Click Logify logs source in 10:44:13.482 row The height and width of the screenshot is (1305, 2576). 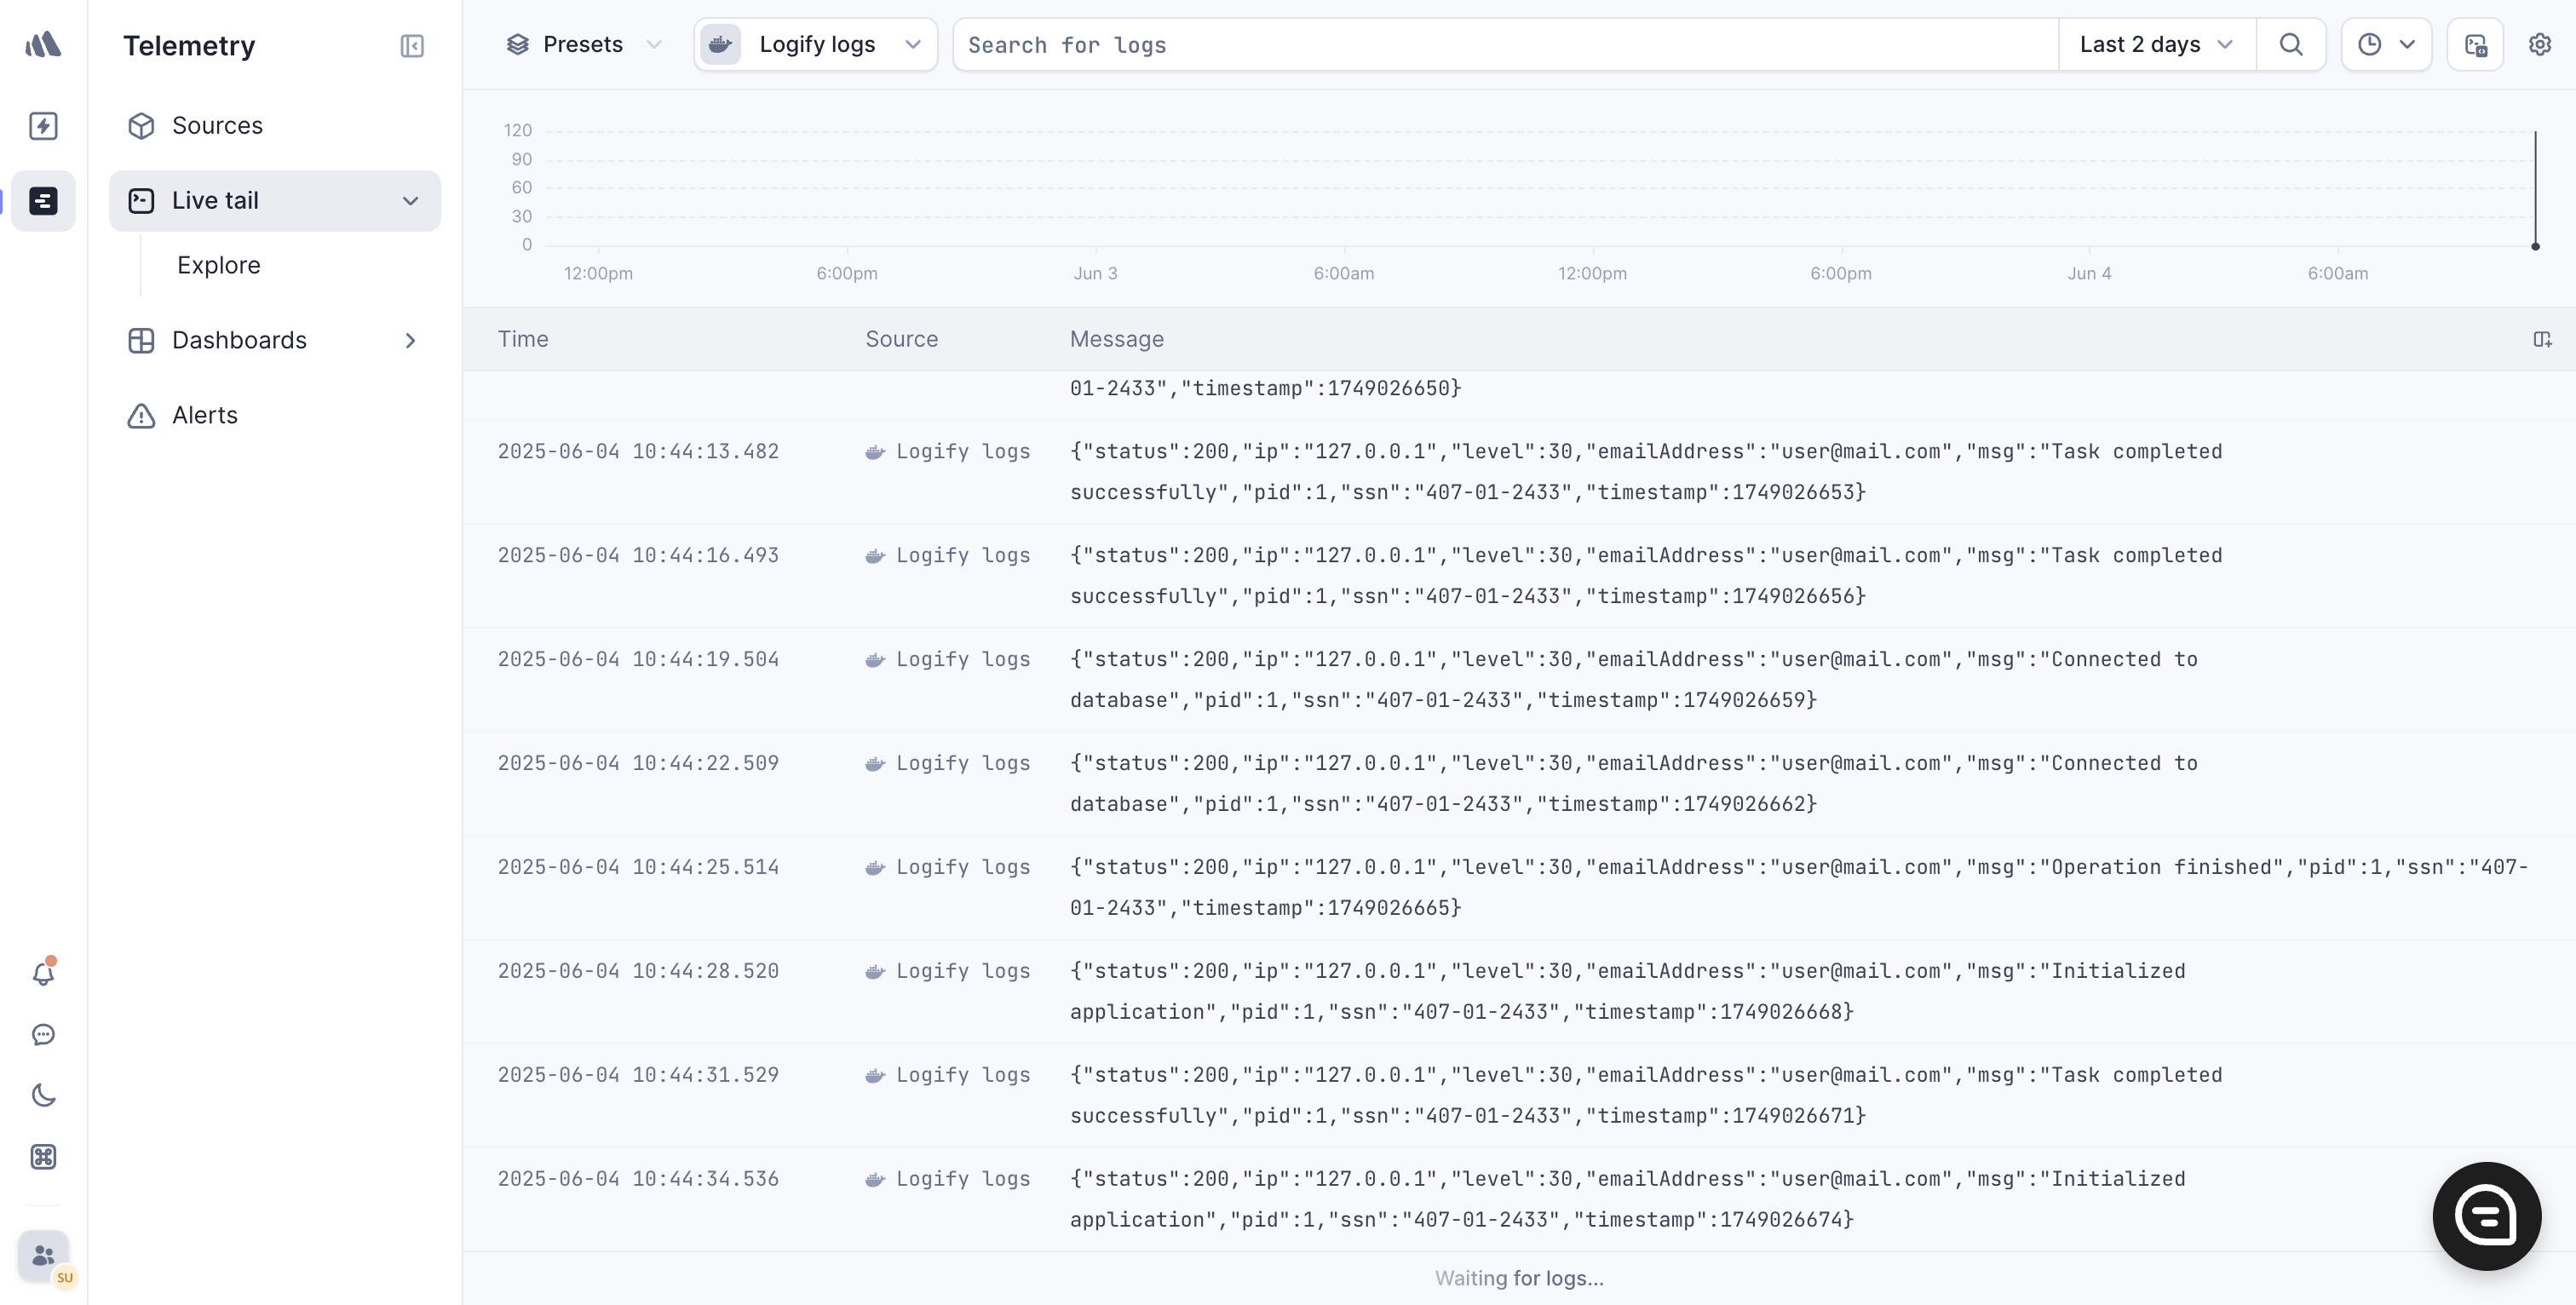[947, 452]
